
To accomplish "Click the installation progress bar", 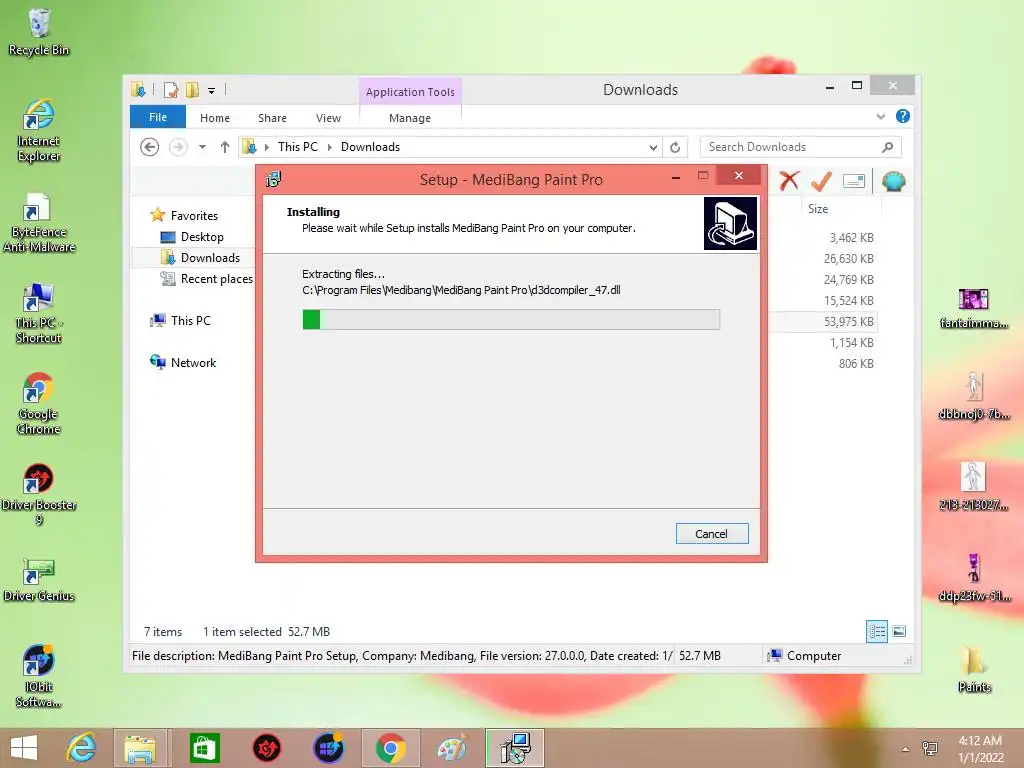I will 511,319.
